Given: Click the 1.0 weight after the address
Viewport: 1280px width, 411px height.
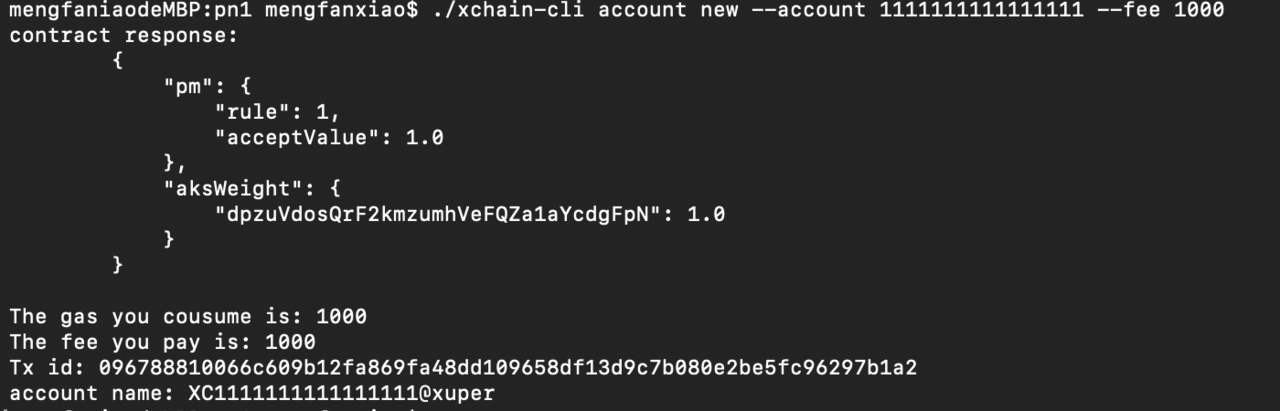Looking at the screenshot, I should tap(706, 214).
